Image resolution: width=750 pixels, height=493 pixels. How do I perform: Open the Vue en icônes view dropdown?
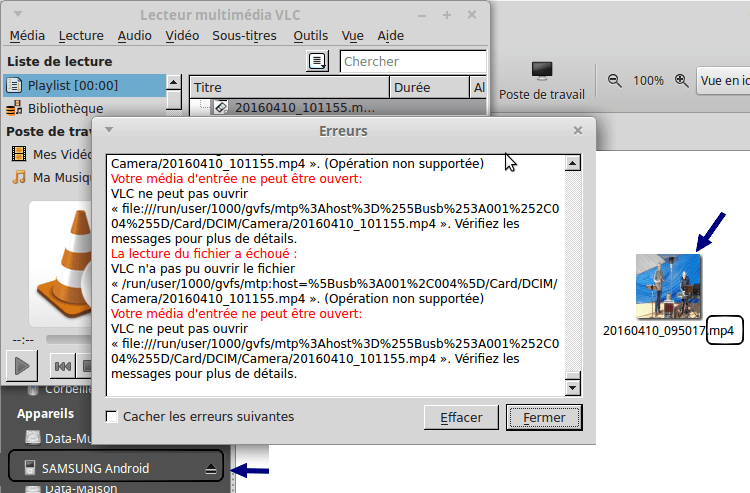point(724,80)
